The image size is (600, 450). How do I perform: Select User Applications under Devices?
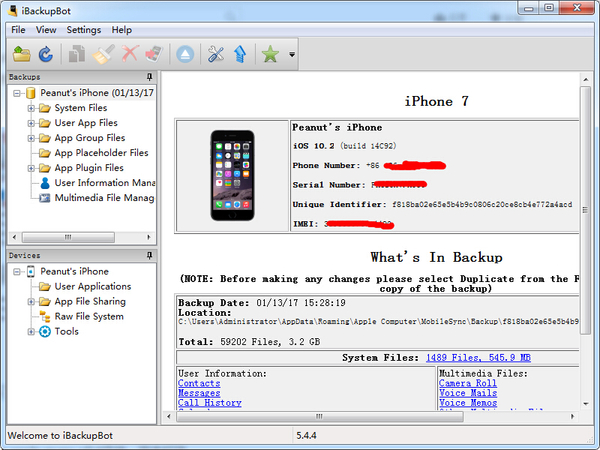click(x=93, y=286)
